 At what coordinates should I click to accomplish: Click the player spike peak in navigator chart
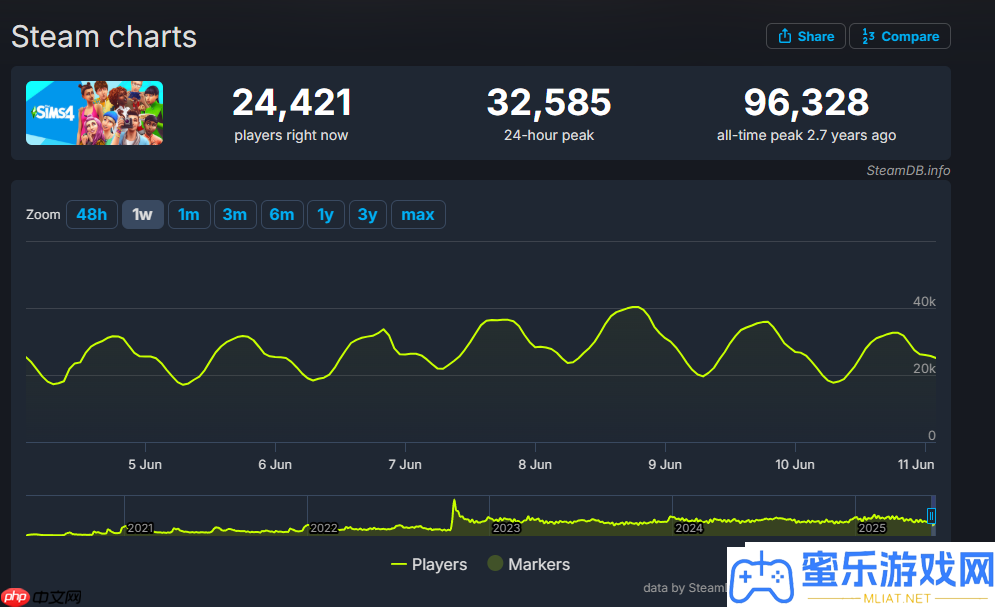[x=454, y=502]
